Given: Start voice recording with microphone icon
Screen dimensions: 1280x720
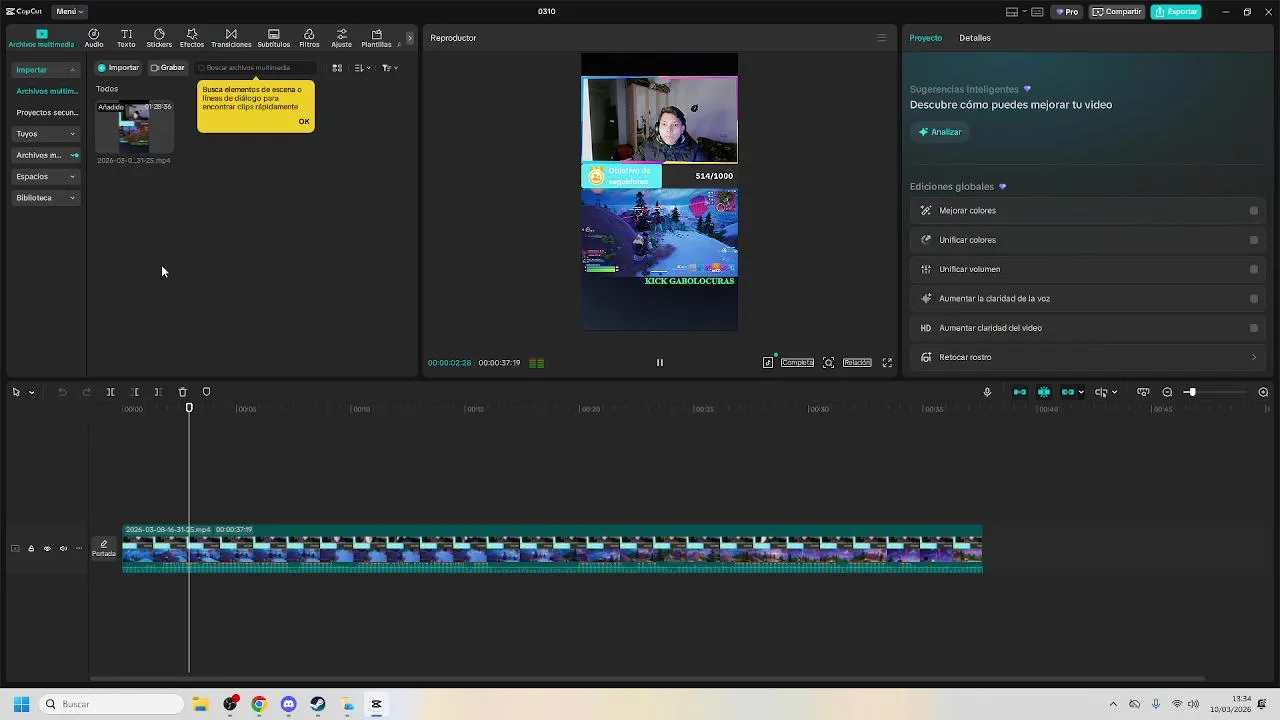Looking at the screenshot, I should [x=987, y=392].
